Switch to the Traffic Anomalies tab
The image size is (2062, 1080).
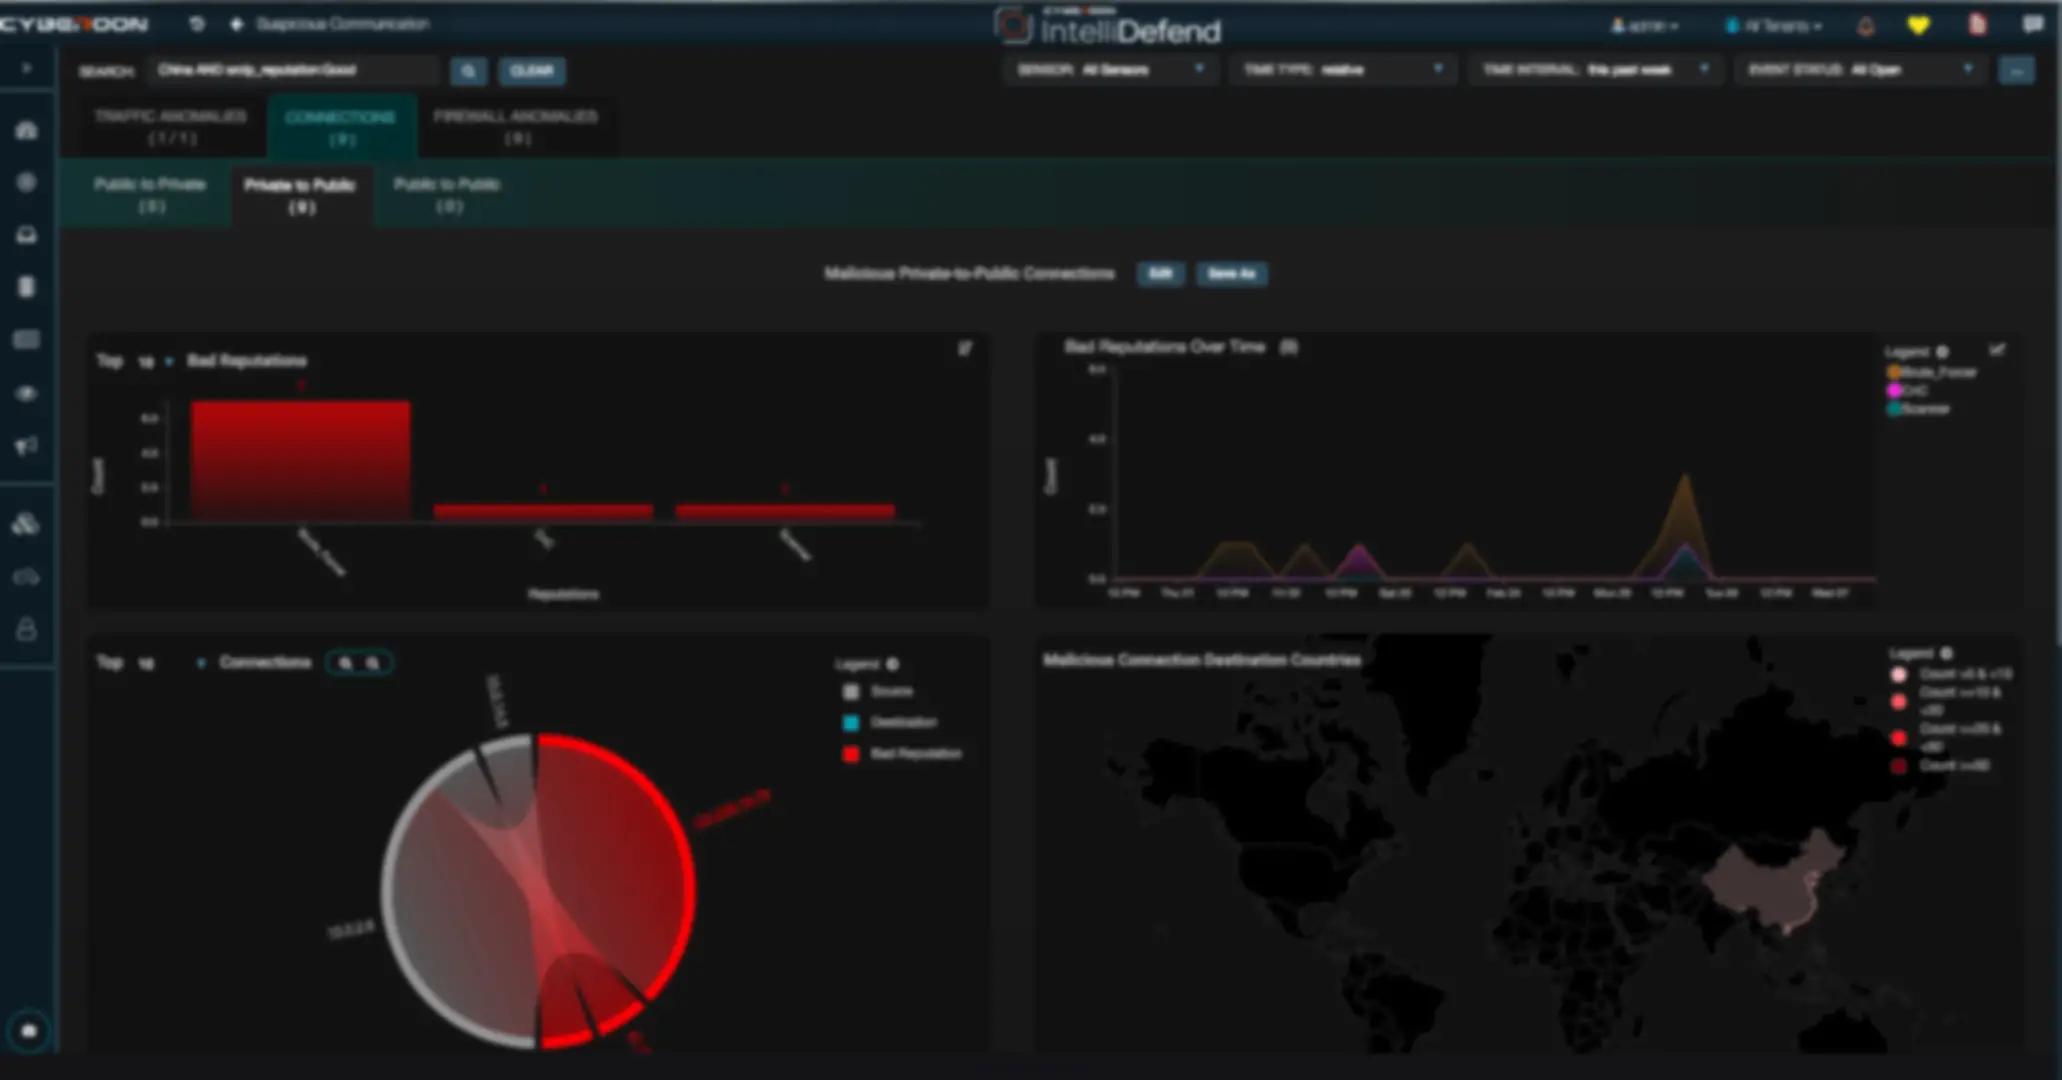[171, 126]
